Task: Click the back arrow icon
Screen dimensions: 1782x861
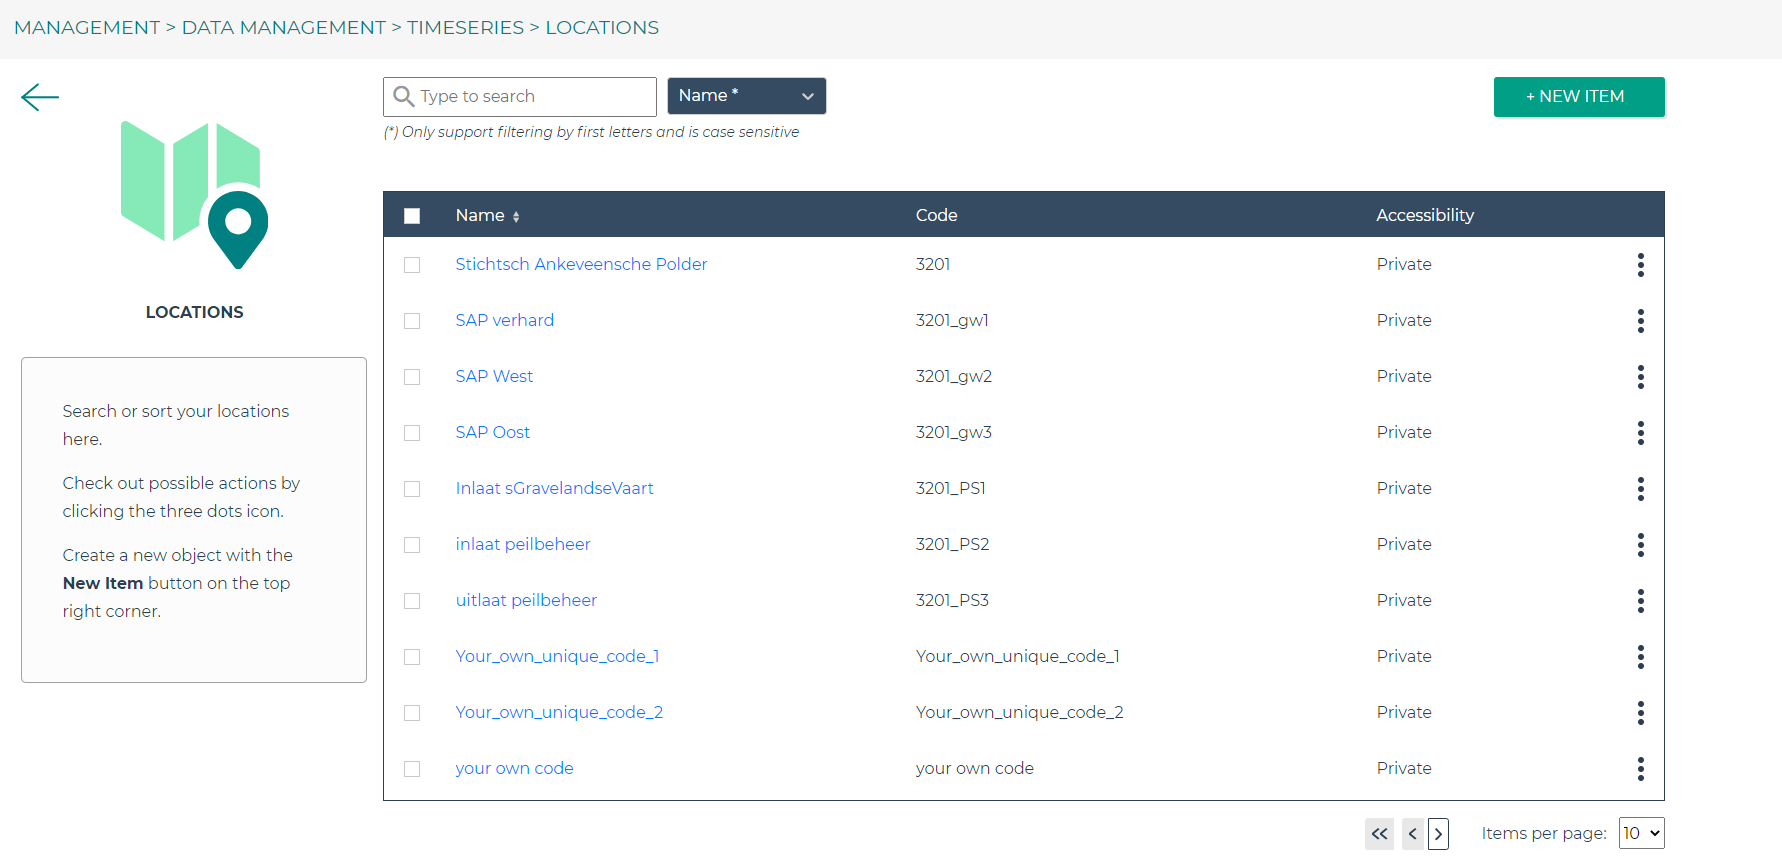Action: [x=40, y=97]
